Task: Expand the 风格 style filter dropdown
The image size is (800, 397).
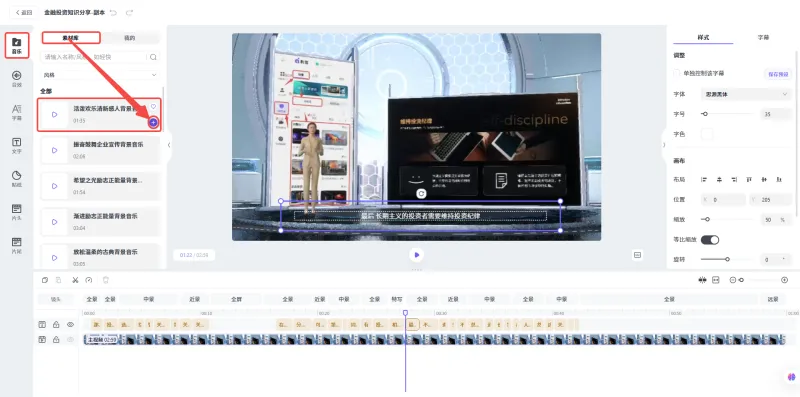Action: 100,75
